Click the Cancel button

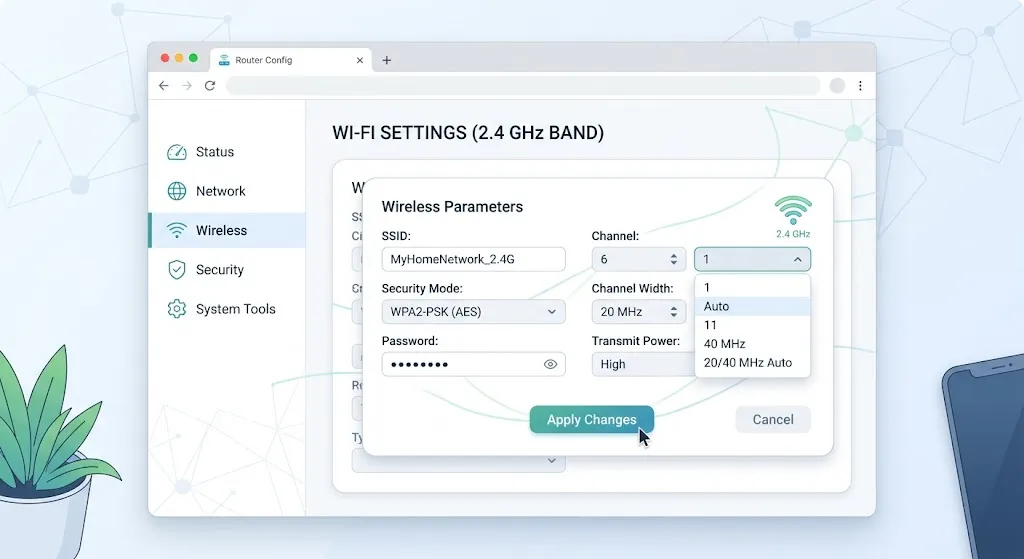pos(773,419)
